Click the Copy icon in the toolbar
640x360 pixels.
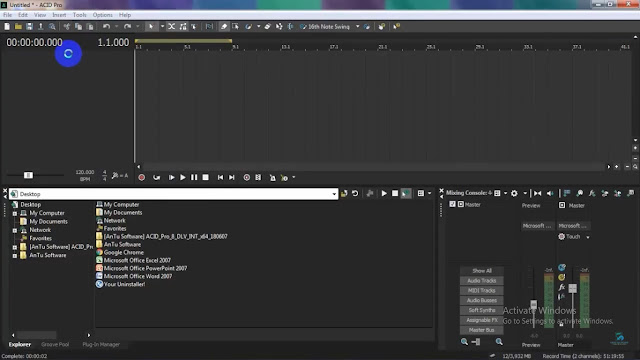point(78,27)
